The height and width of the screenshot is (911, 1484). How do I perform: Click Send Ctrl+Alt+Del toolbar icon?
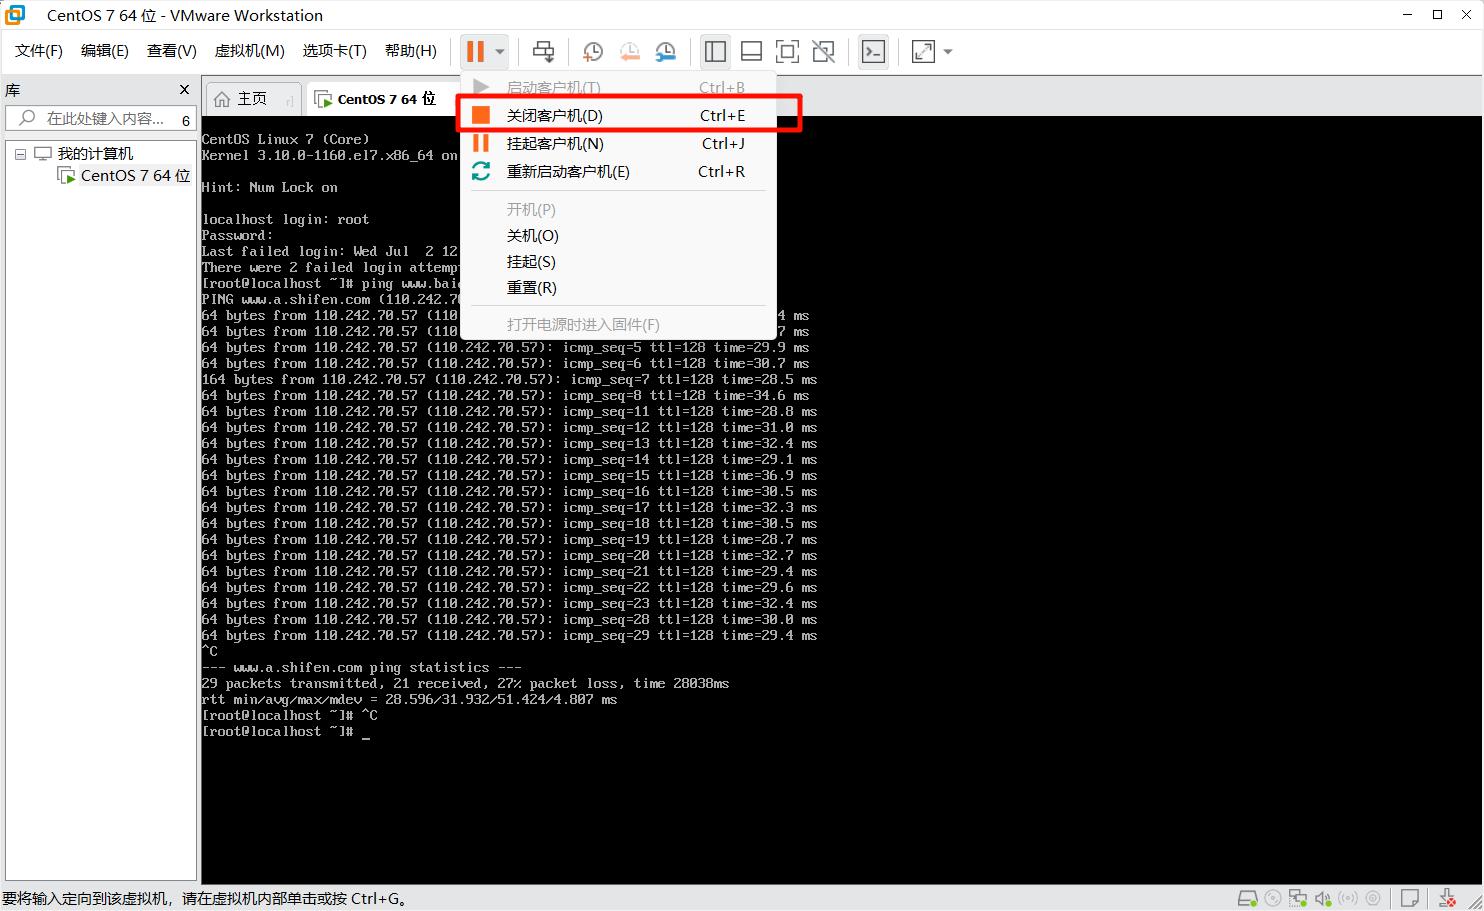click(543, 51)
